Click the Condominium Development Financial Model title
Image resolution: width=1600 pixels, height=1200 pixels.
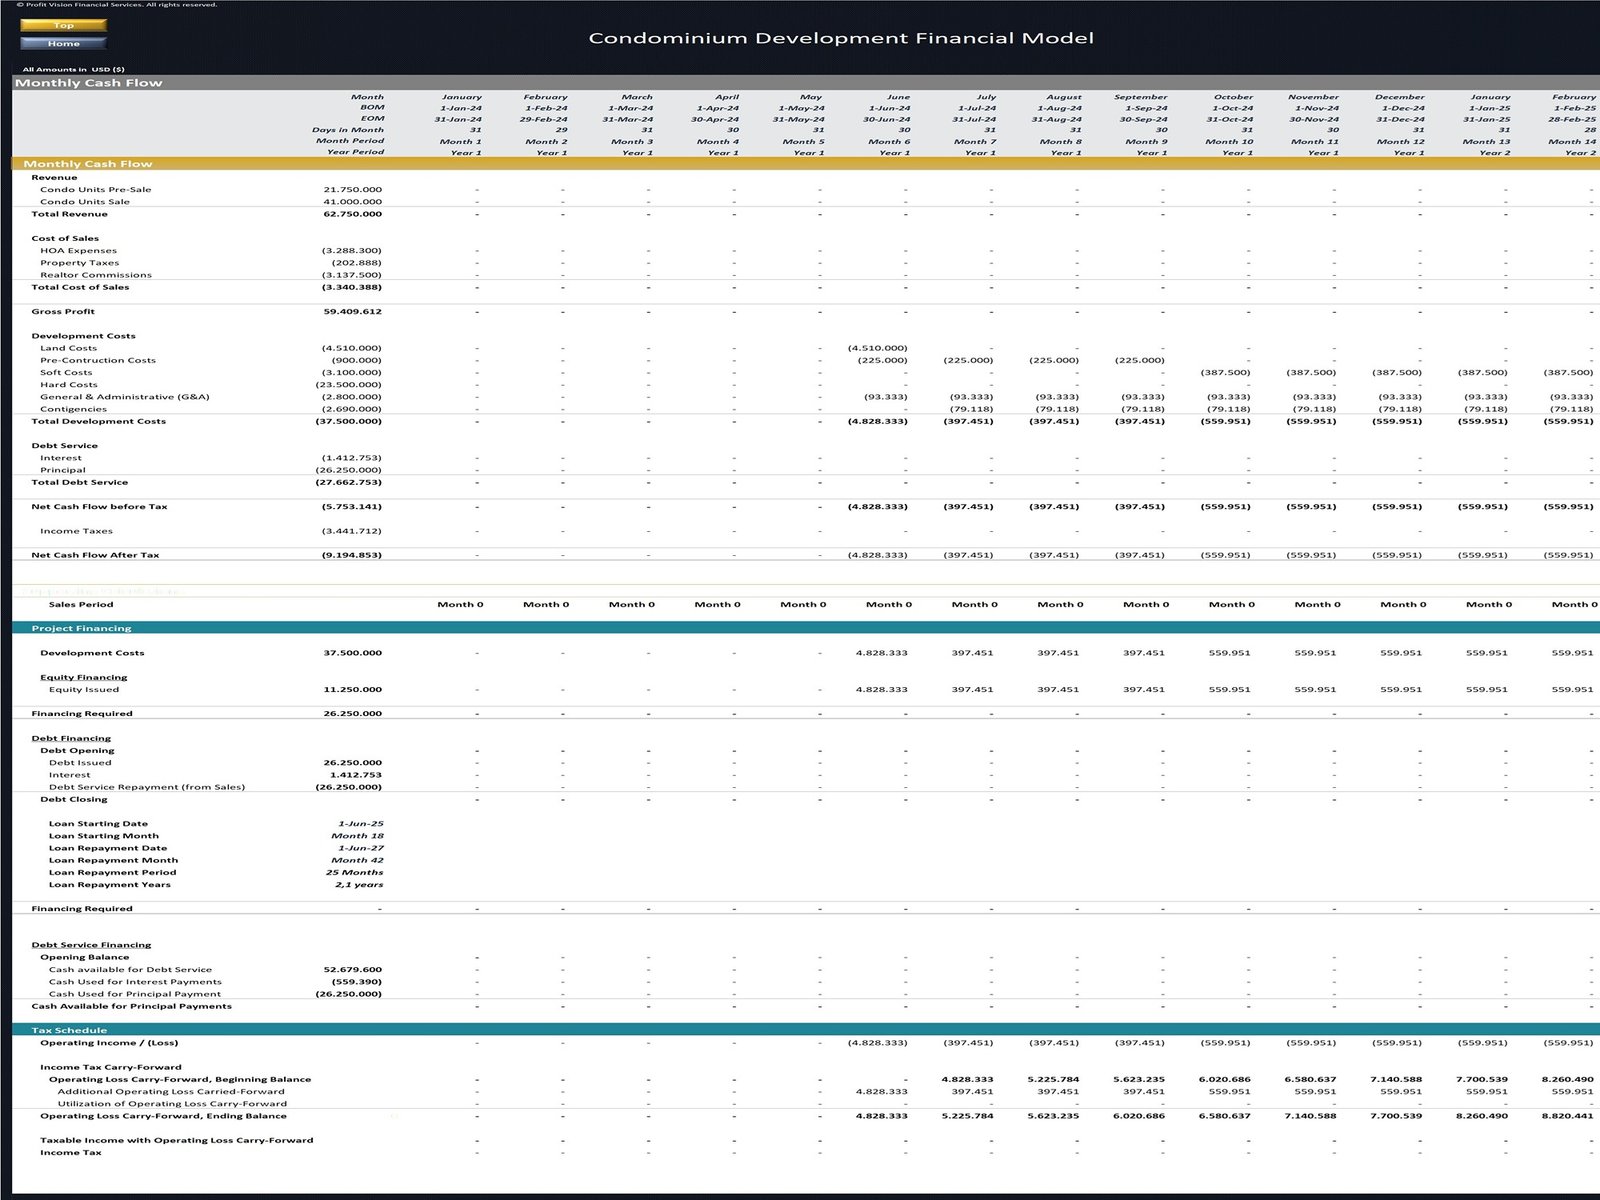point(840,38)
